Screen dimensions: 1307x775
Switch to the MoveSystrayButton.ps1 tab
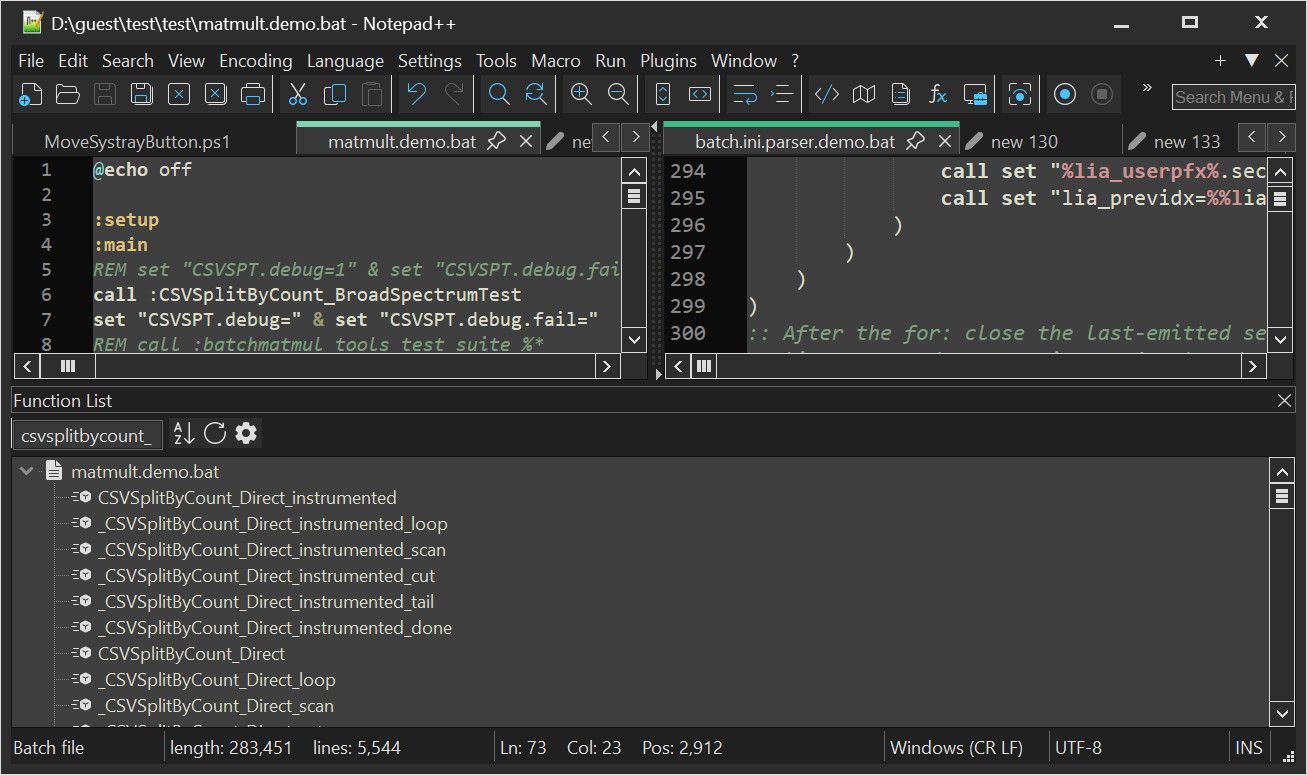(137, 142)
